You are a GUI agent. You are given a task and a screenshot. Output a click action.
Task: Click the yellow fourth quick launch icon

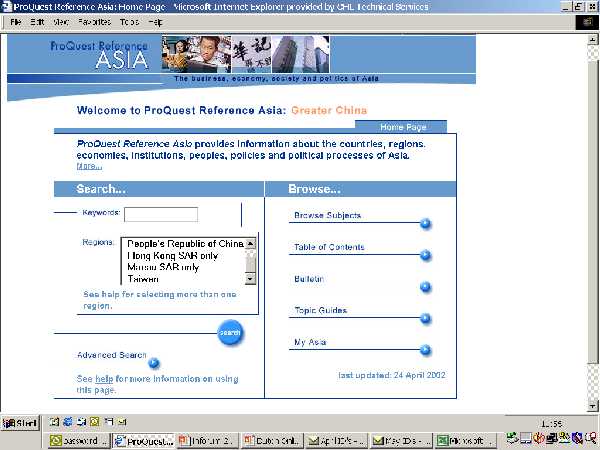pyautogui.click(x=95, y=422)
